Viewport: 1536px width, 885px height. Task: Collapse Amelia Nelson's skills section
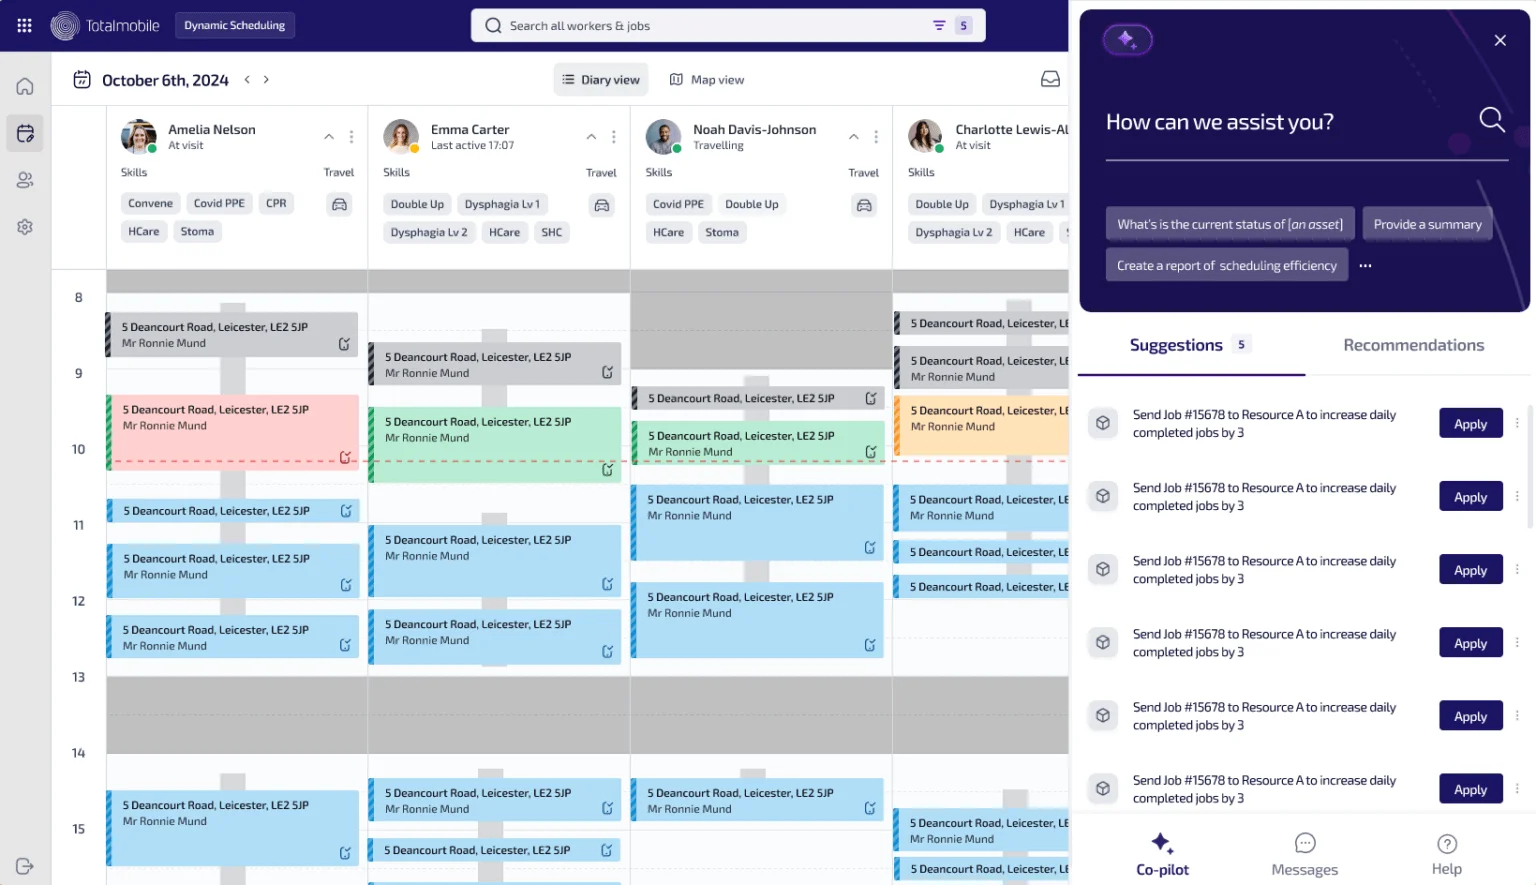pyautogui.click(x=329, y=137)
